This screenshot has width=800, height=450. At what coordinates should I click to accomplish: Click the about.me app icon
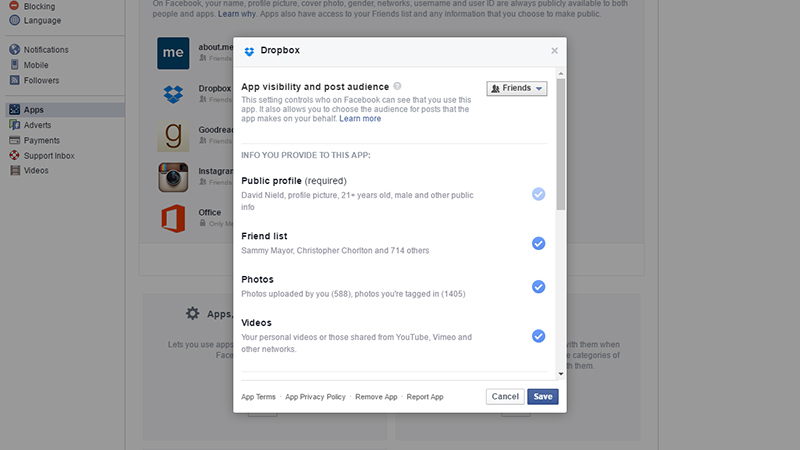click(173, 53)
